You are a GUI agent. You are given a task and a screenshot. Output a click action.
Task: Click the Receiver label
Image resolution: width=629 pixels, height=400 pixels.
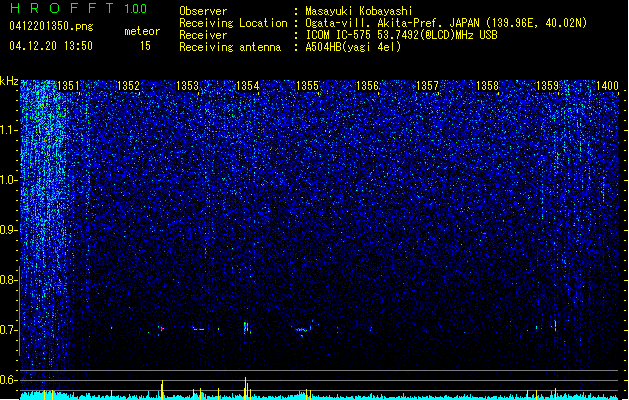click(x=203, y=35)
